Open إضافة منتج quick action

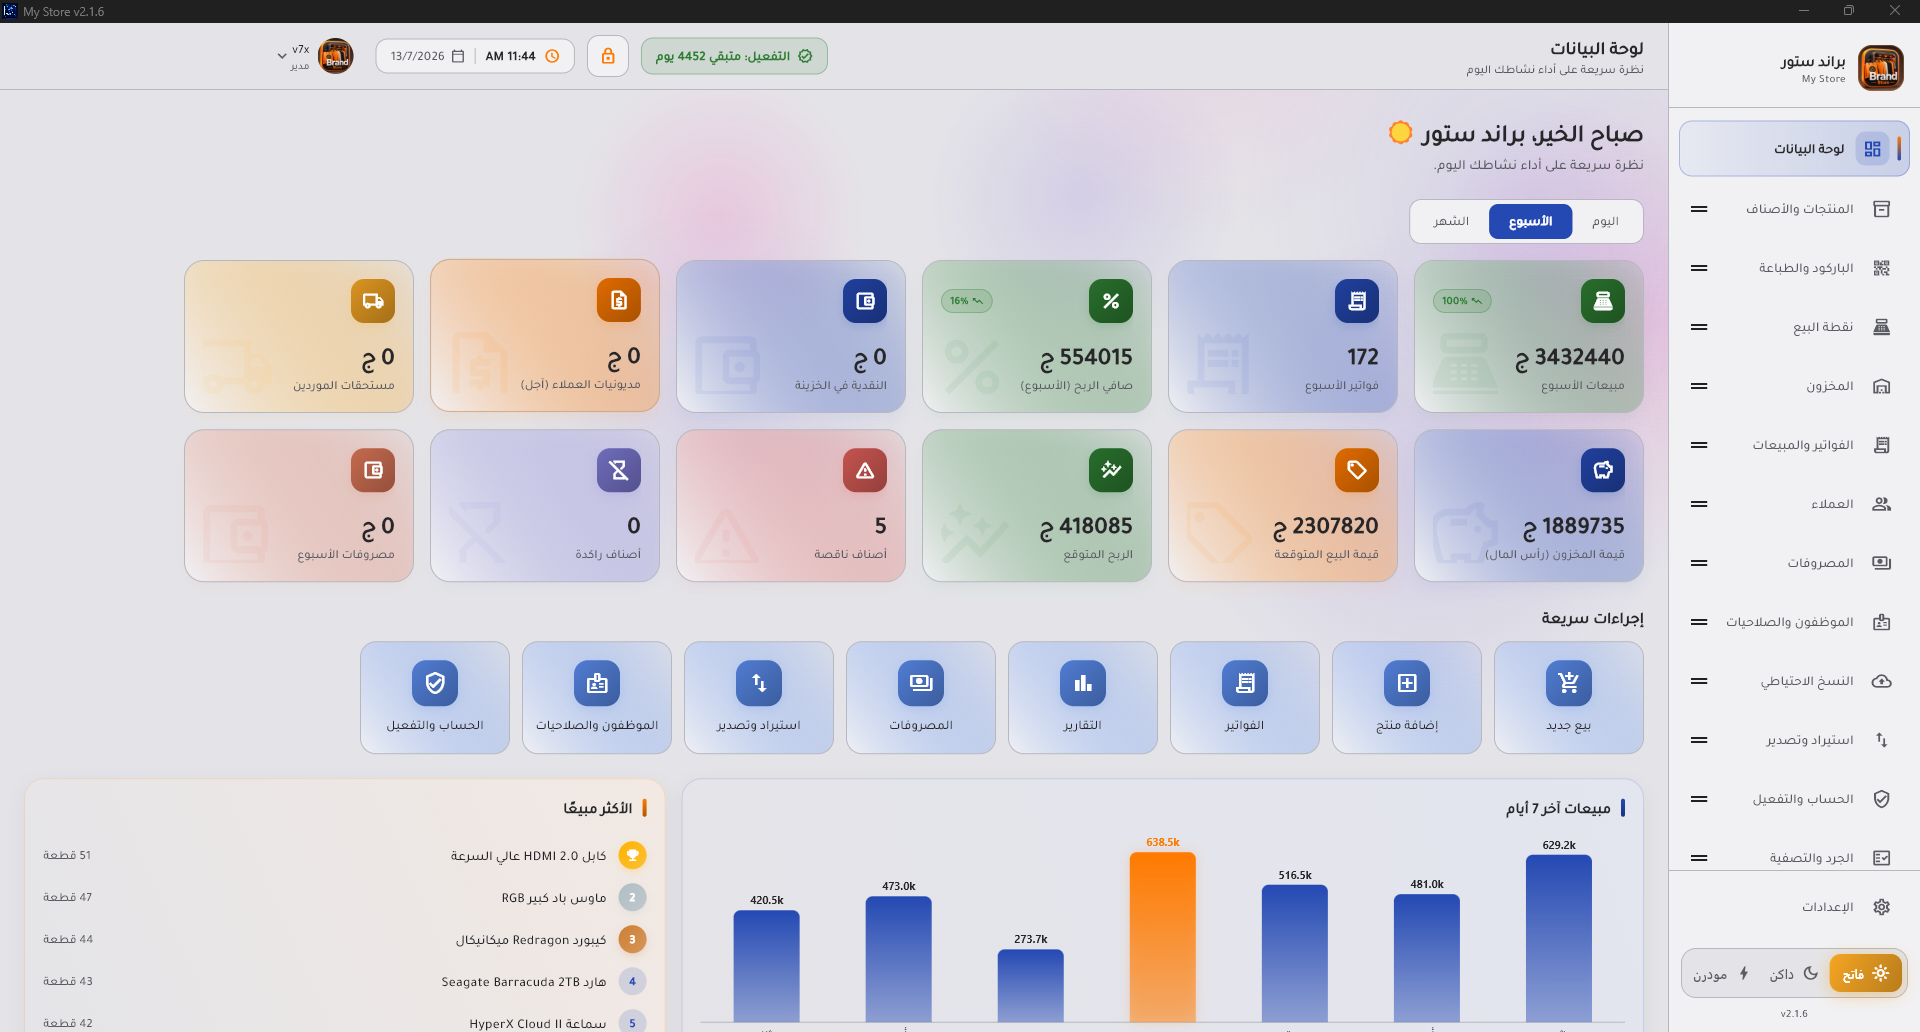(x=1406, y=697)
